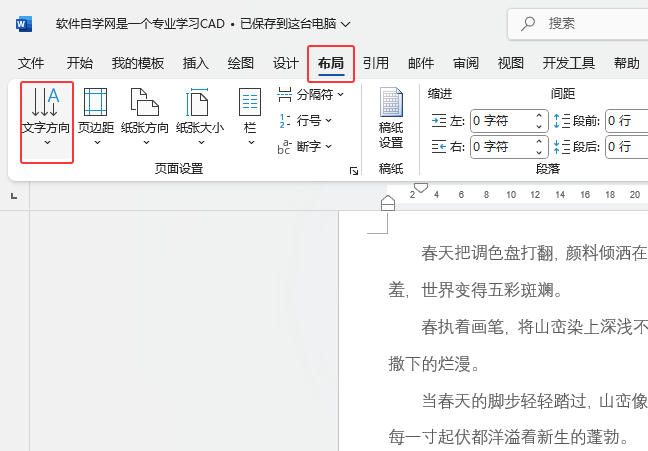The width and height of the screenshot is (648, 451).
Task: Click the 段后 spacing 0 行 field
Action: (627, 147)
